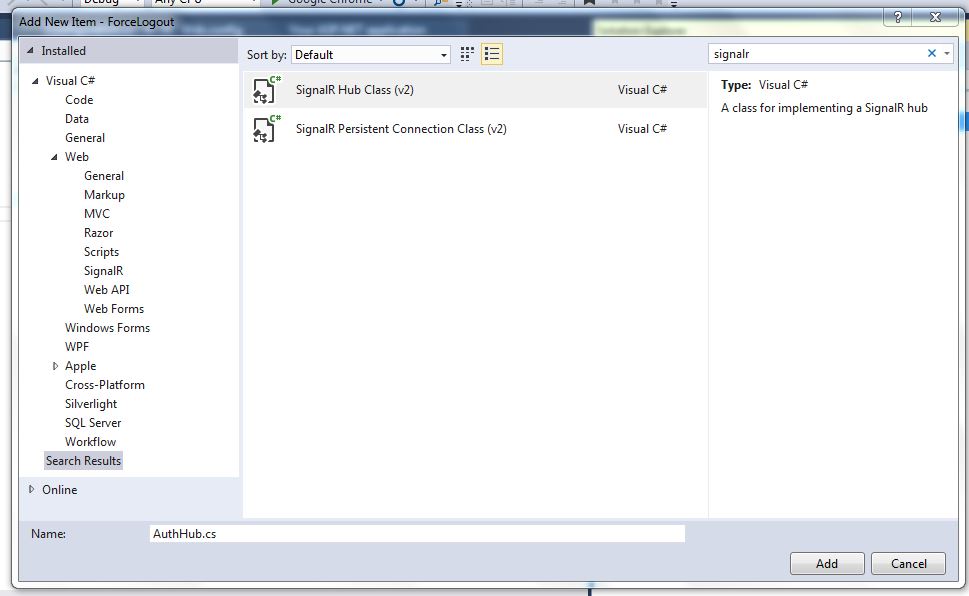The height and width of the screenshot is (596, 969).
Task: Collapse the Visual C# tree node
Action: 35,81
